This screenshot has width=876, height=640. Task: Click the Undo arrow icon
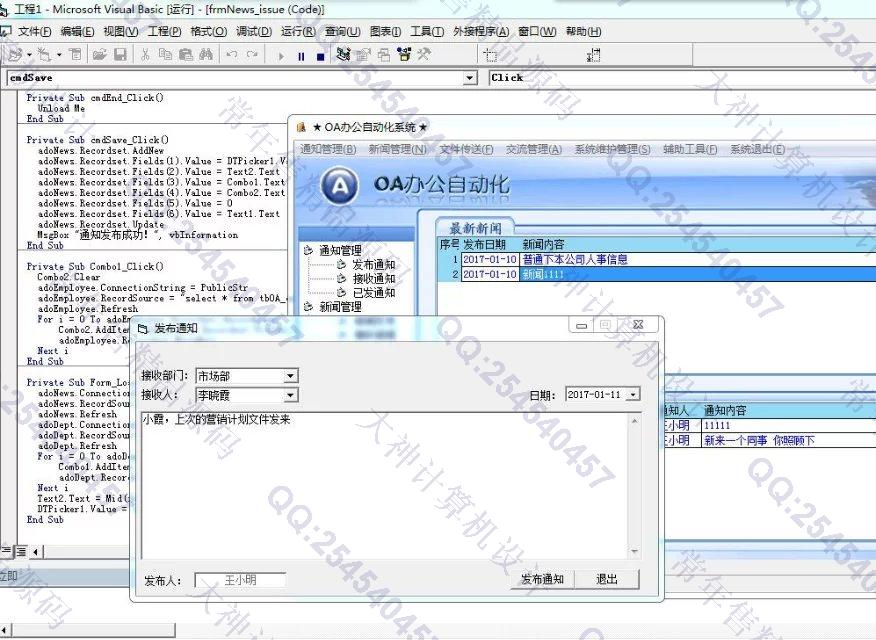point(232,55)
